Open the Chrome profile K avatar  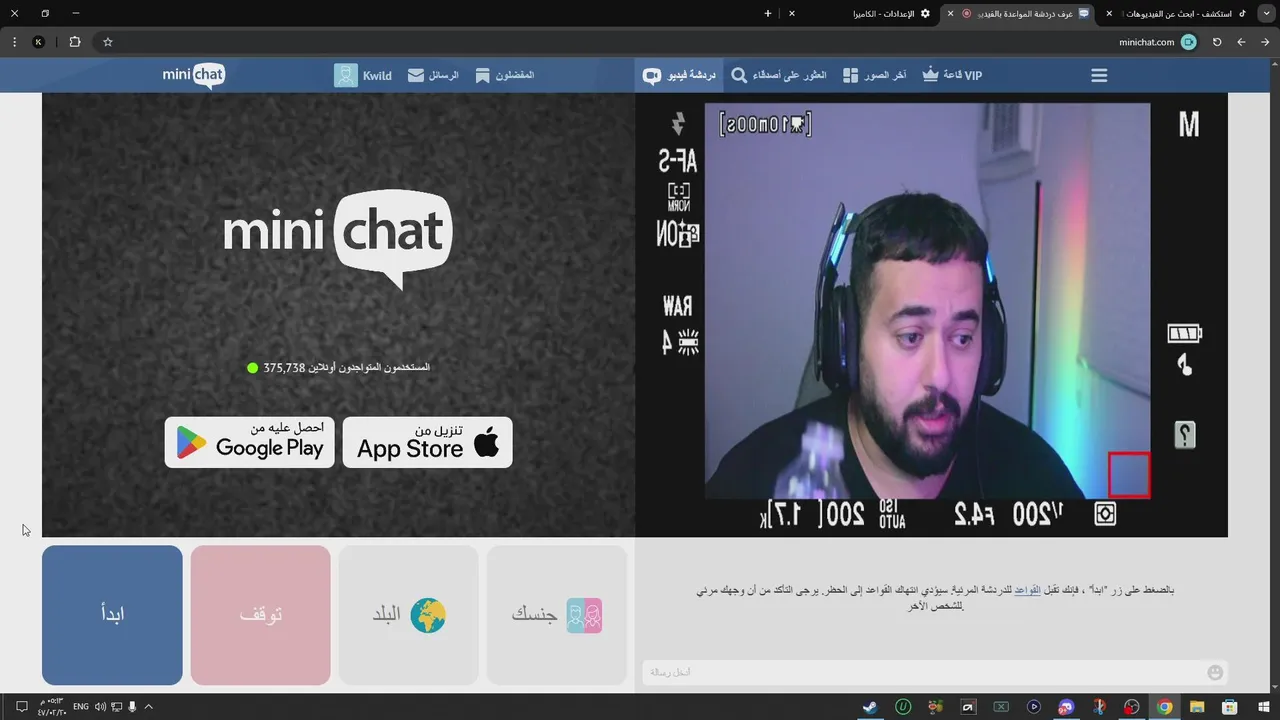pos(39,42)
